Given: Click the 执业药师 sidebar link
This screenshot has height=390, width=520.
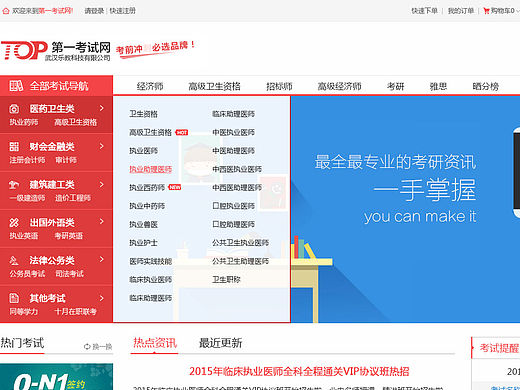Looking at the screenshot, I should [24, 122].
